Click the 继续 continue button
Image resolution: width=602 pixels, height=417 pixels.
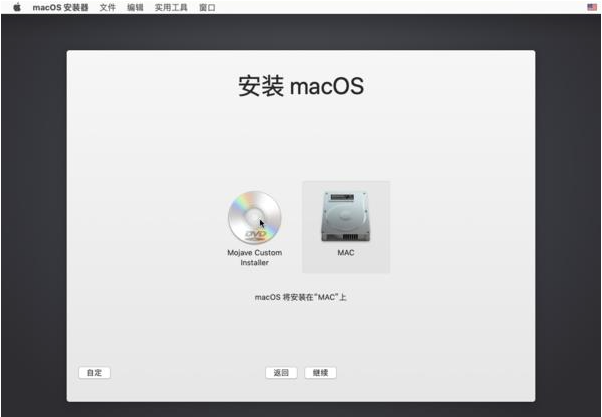pyautogui.click(x=321, y=373)
